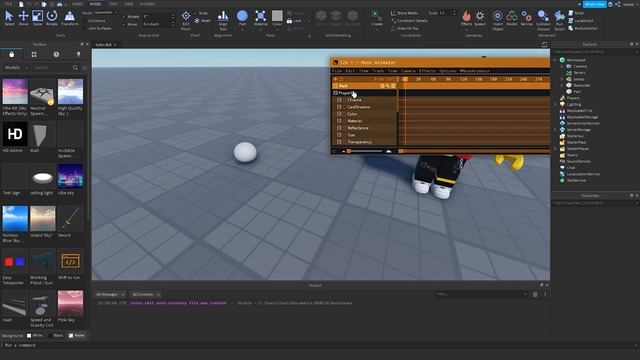Insert a ModuleScript from ribbon
Image resolution: width=640 pixels, height=360 pixels.
point(582,28)
